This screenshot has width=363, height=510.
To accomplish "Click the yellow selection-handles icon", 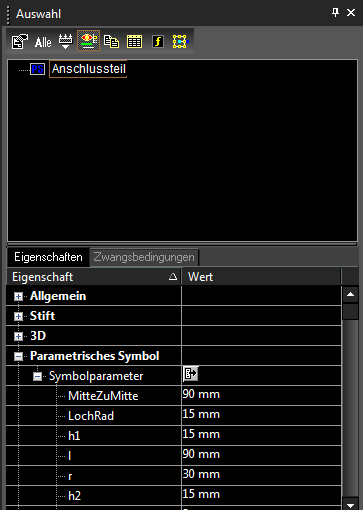I will tap(180, 42).
